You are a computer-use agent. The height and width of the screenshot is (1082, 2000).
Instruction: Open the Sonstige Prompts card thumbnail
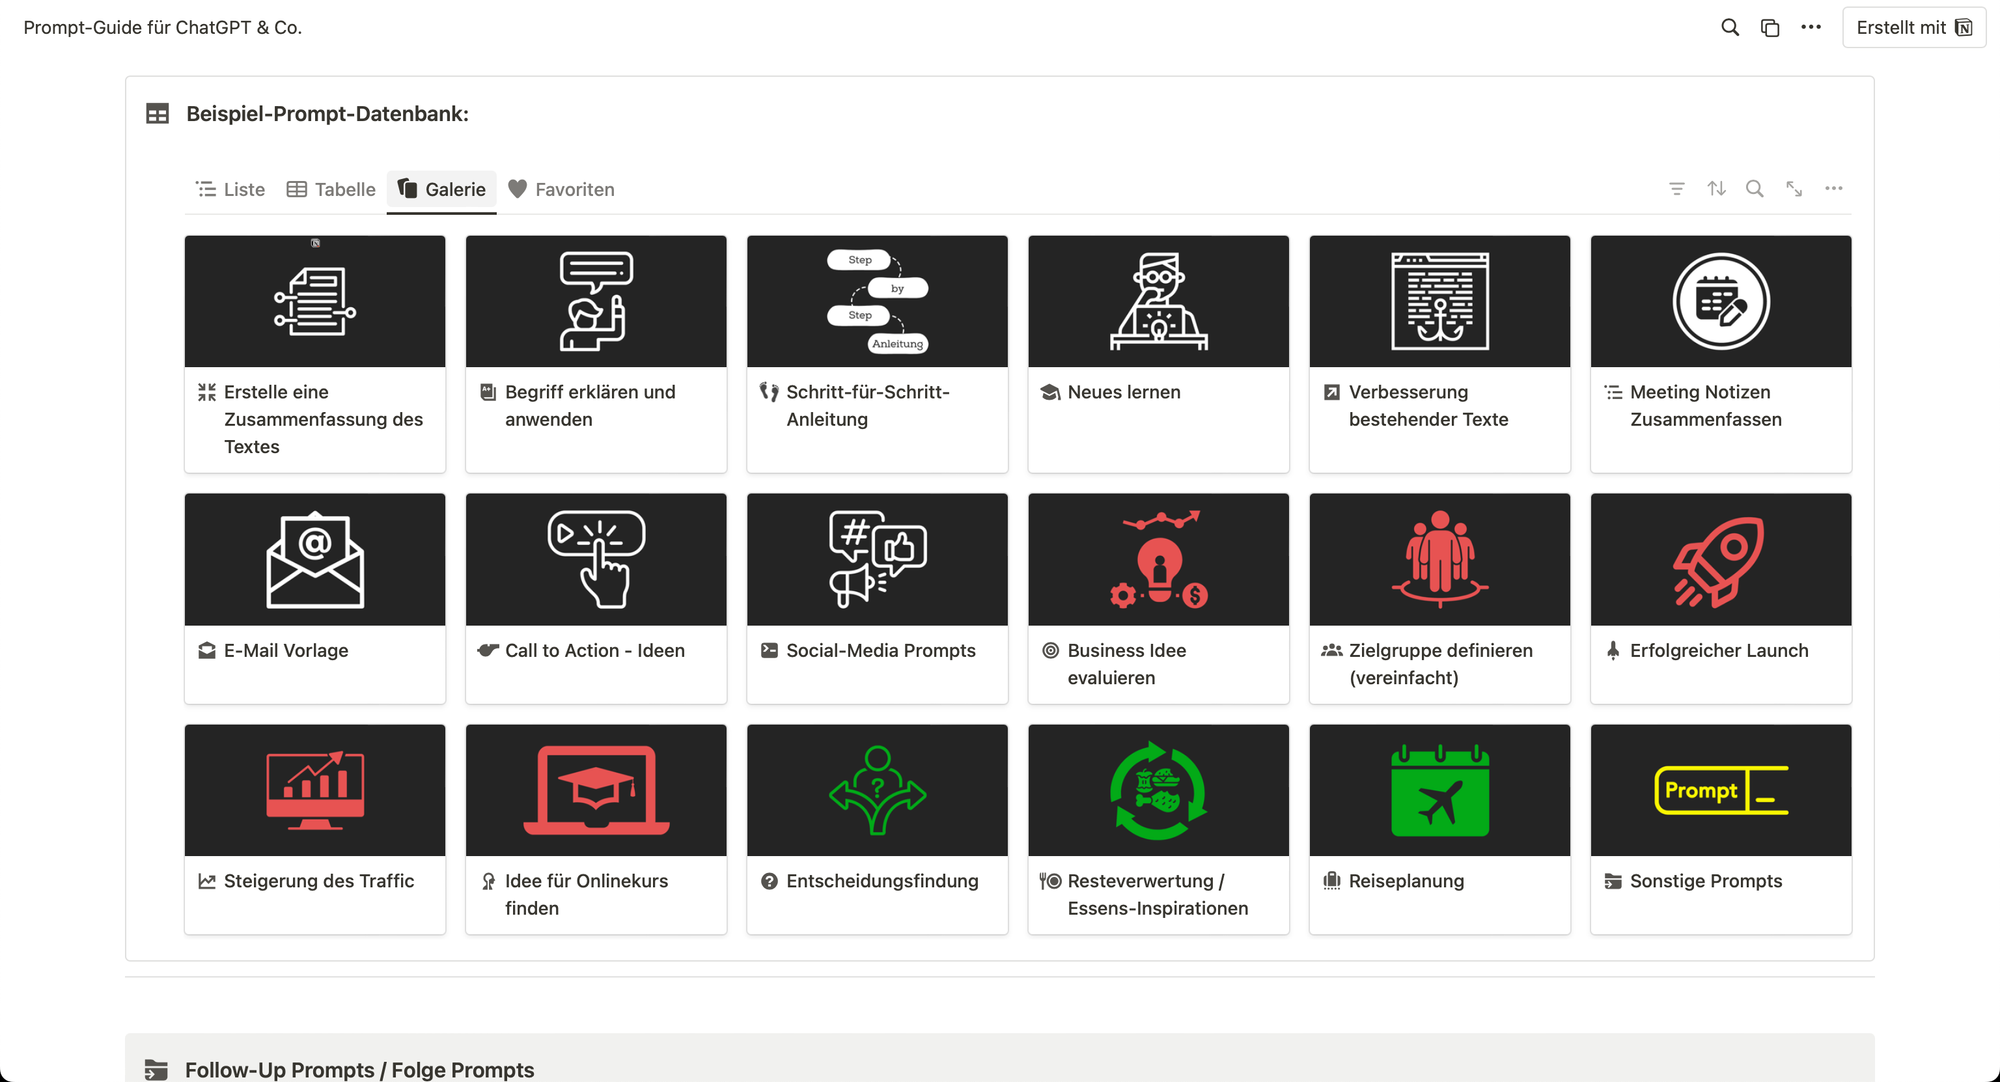tap(1720, 790)
